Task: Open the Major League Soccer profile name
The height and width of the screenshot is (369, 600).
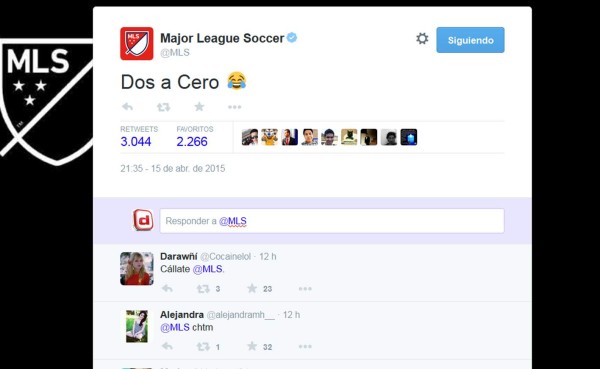Action: tap(222, 38)
